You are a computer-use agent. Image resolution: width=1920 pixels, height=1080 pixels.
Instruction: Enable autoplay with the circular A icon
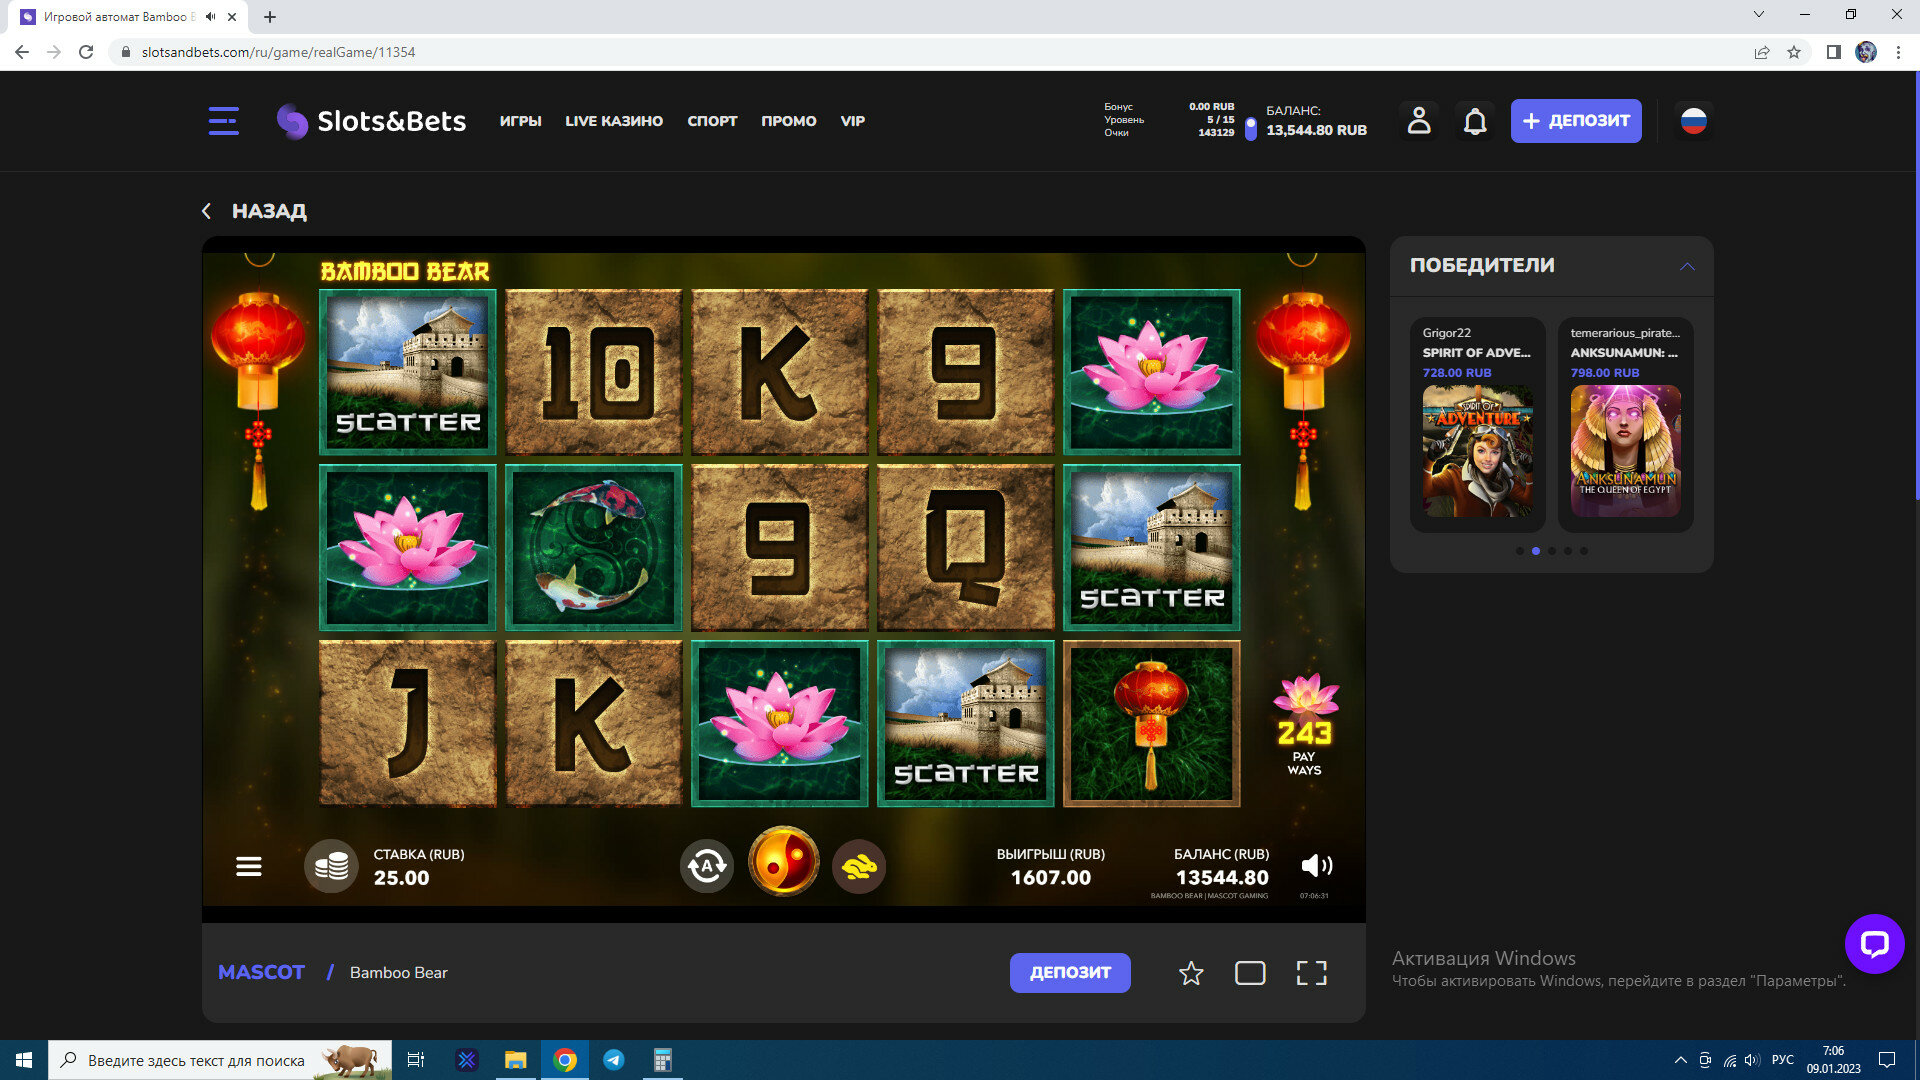[x=707, y=866]
